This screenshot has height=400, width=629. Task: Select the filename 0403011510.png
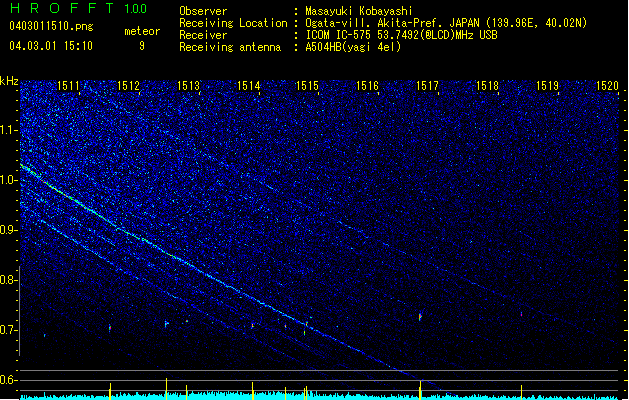tap(51, 26)
